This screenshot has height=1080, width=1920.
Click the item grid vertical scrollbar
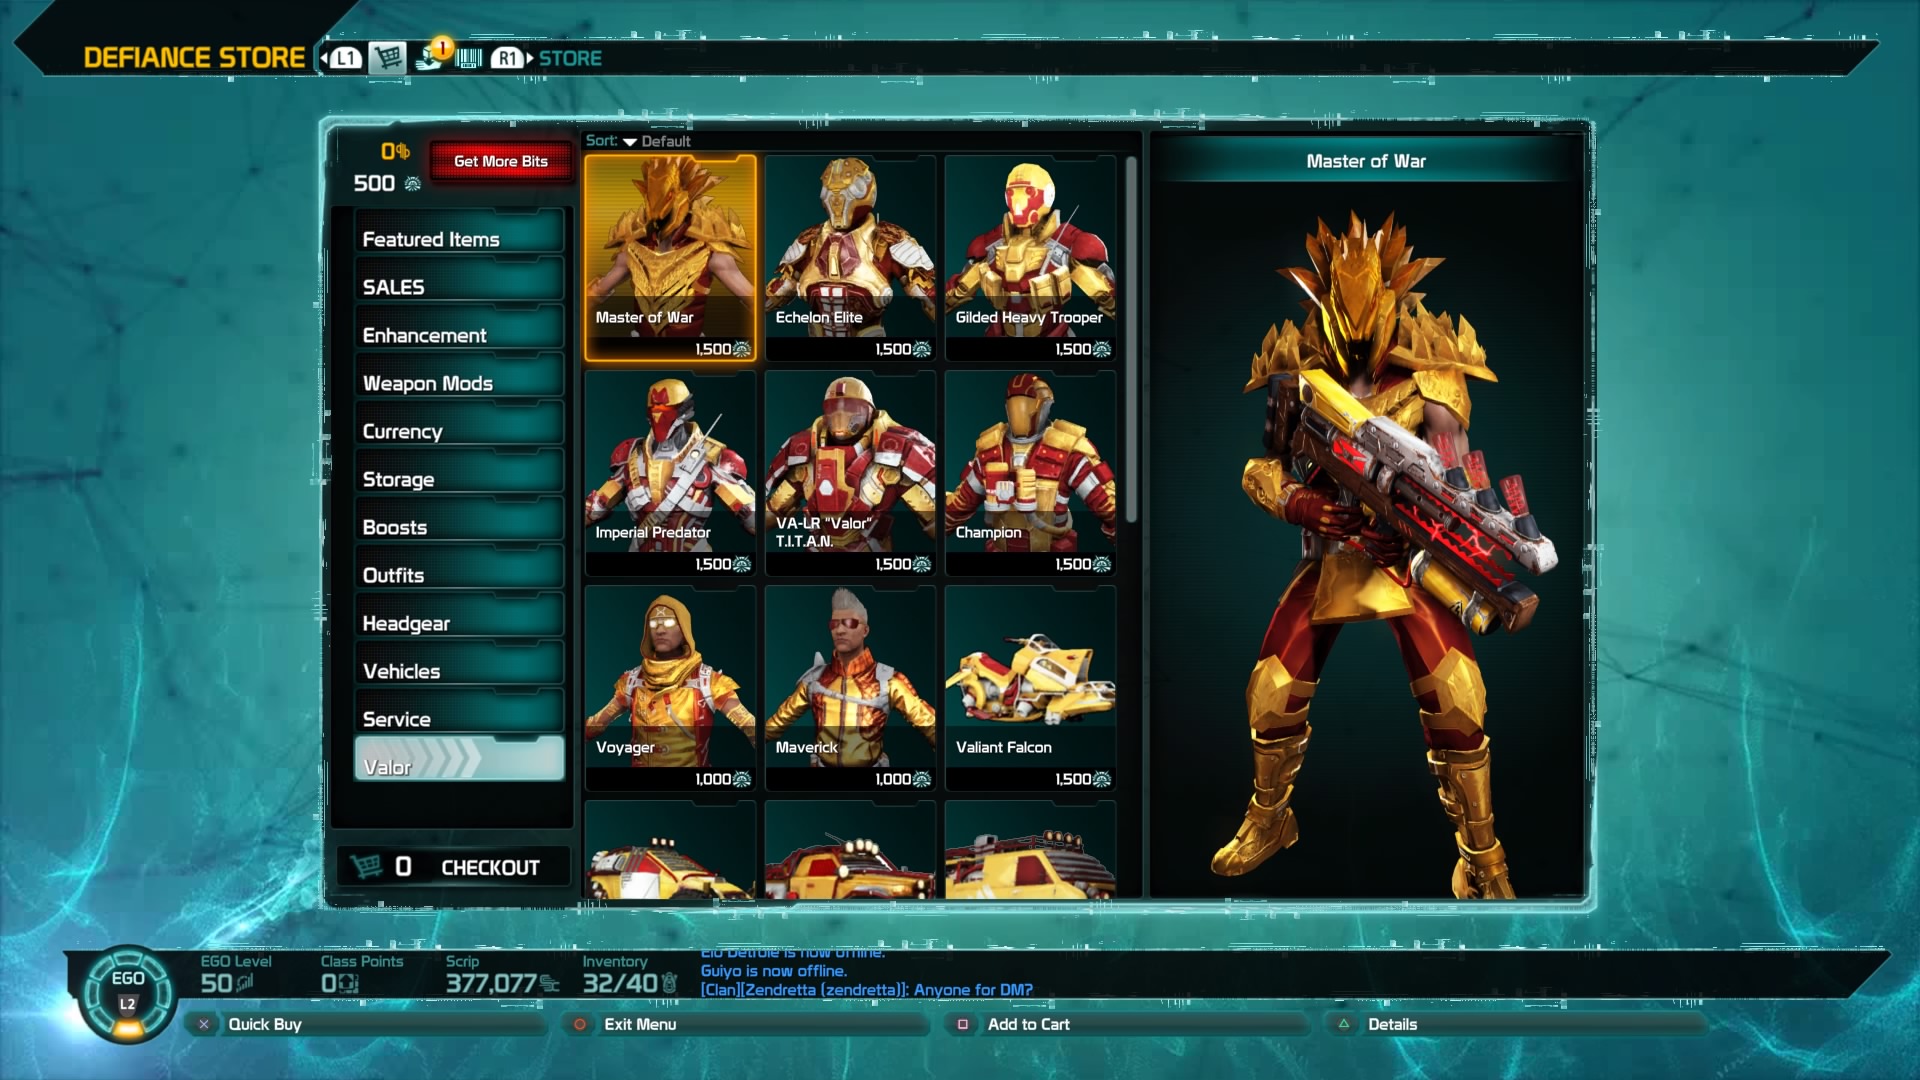coord(1131,340)
